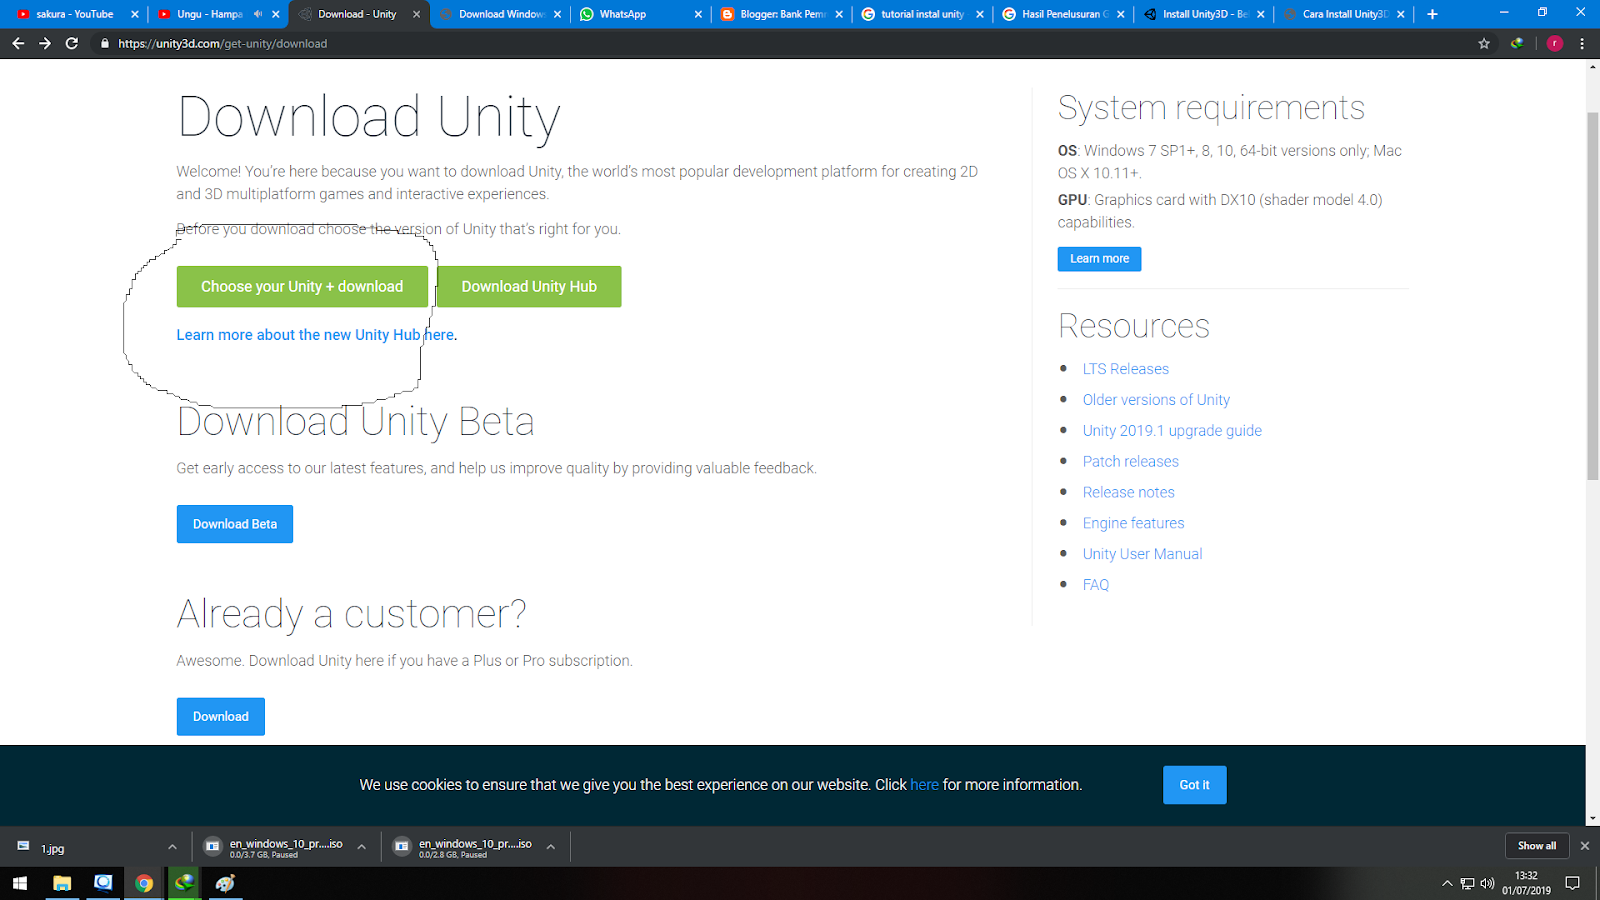Click 'here' link in cookie banner

[x=924, y=785]
